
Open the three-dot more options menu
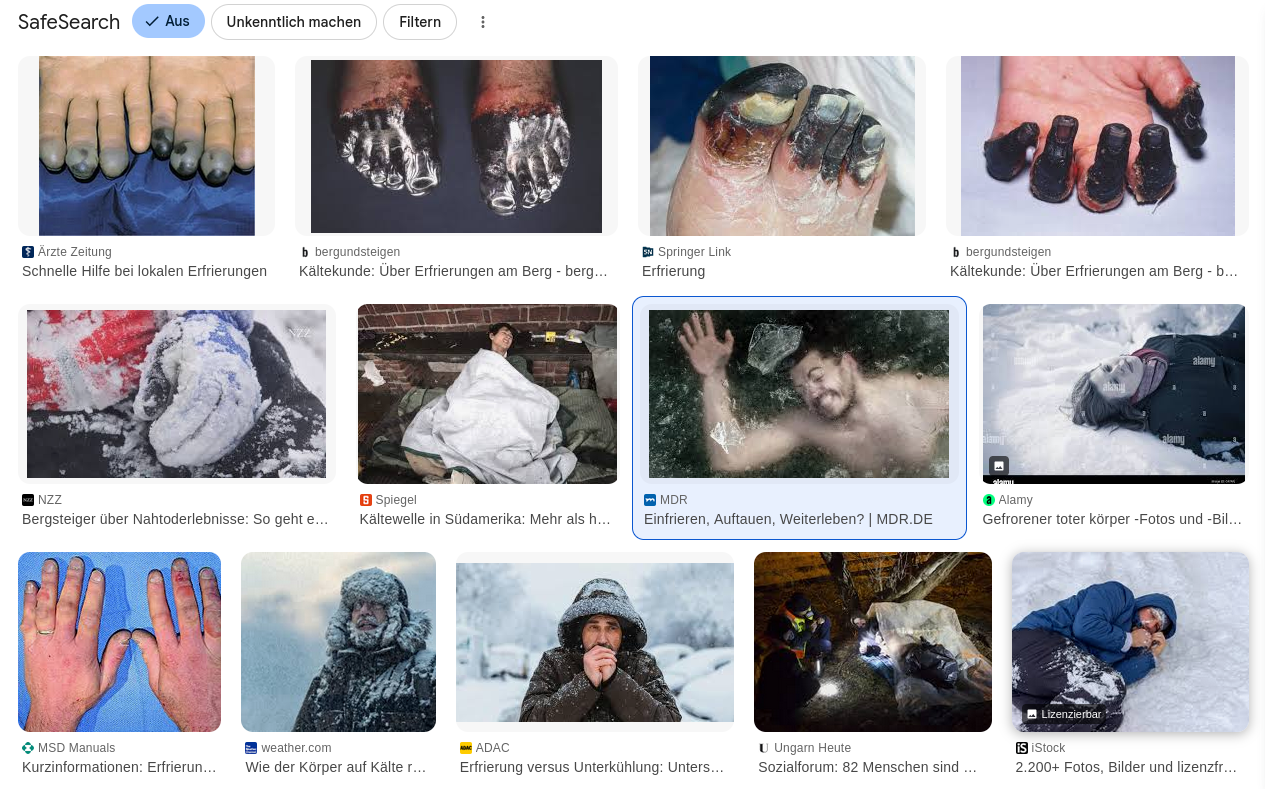483,22
